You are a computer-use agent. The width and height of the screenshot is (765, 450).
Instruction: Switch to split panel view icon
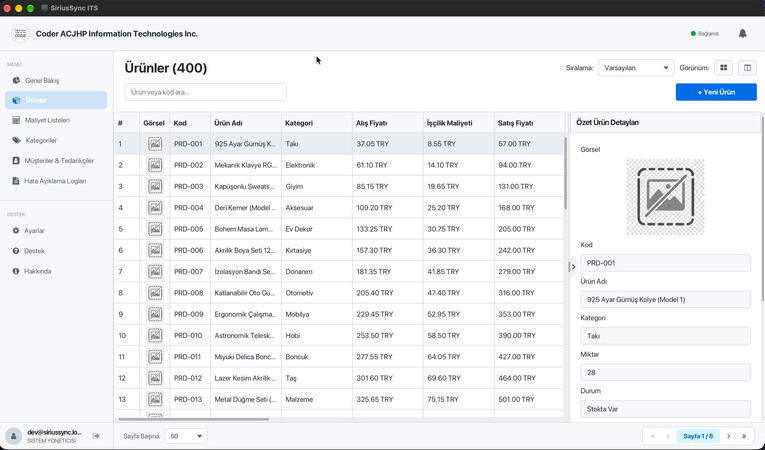point(747,68)
